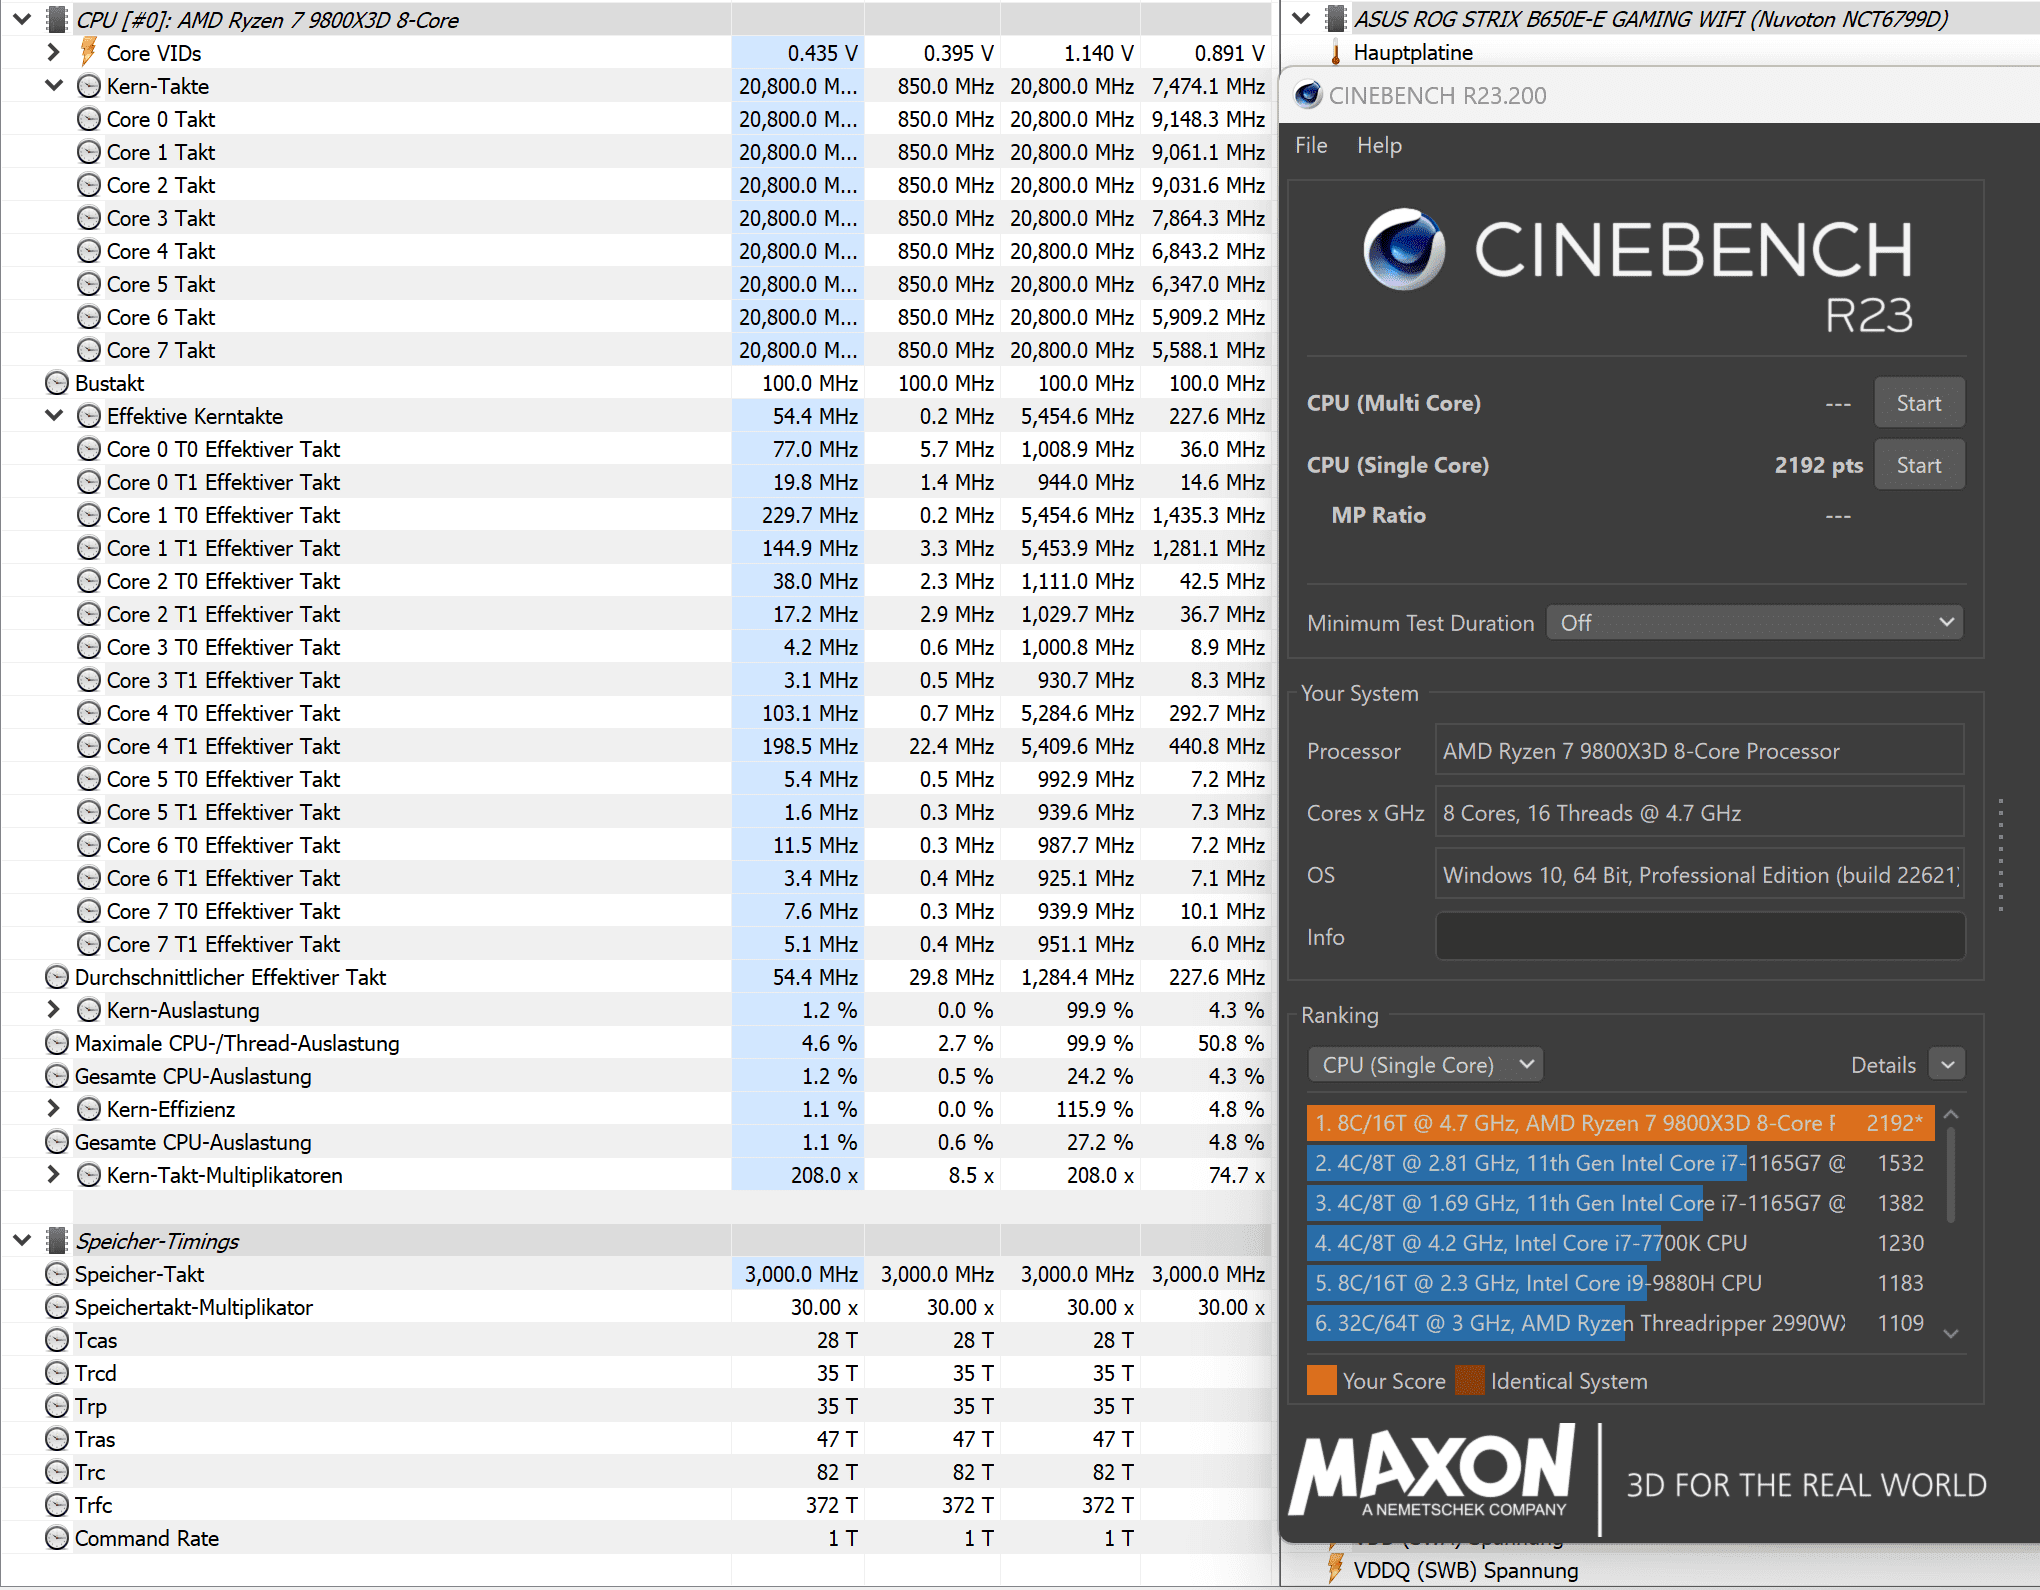Click the CPU chip icon in the Ryzen header
This screenshot has height=1590, width=2040.
58,19
